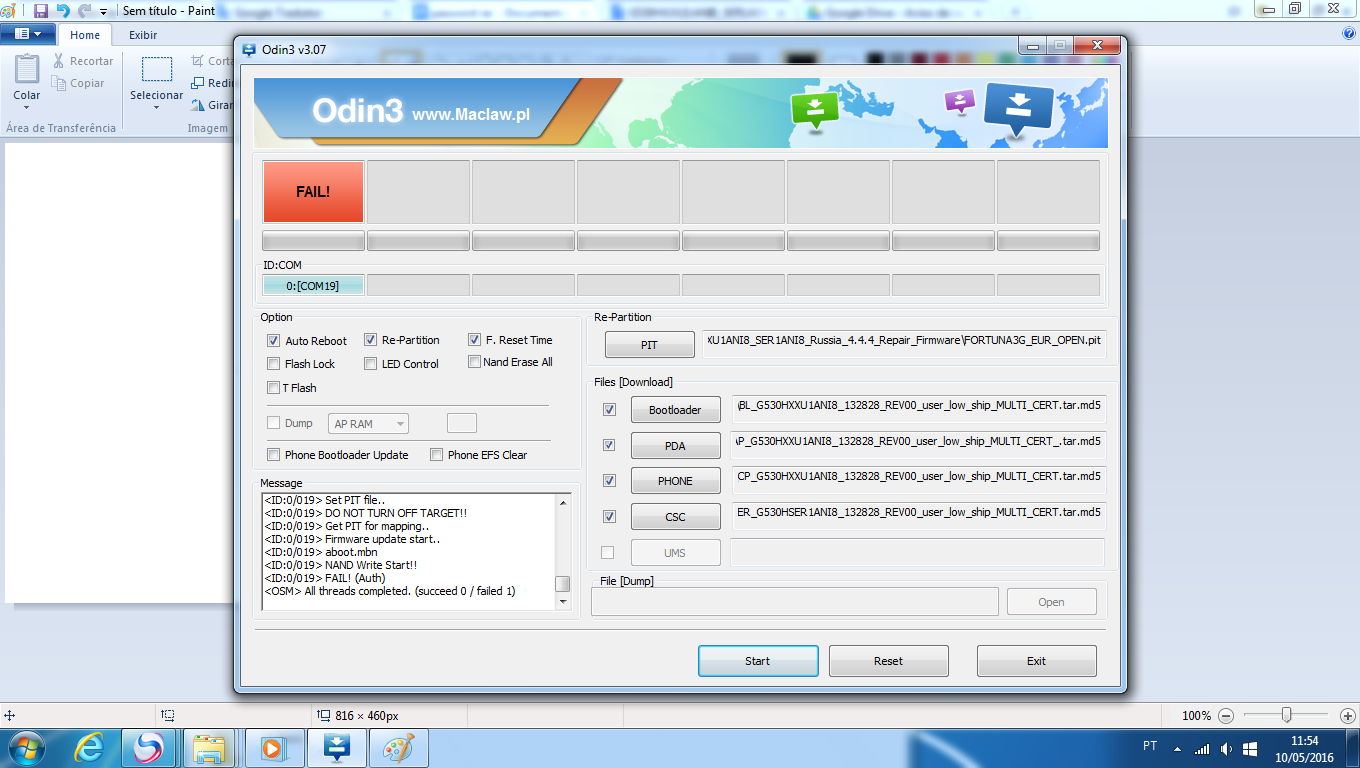The image size is (1360, 768).
Task: Click the Redimensionar icon in Paint
Action: [x=198, y=83]
